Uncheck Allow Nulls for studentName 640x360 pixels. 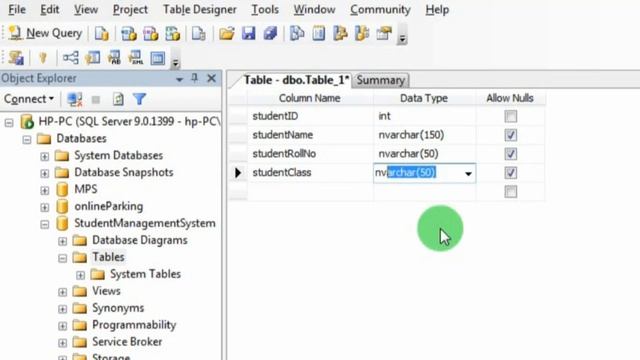click(511, 135)
